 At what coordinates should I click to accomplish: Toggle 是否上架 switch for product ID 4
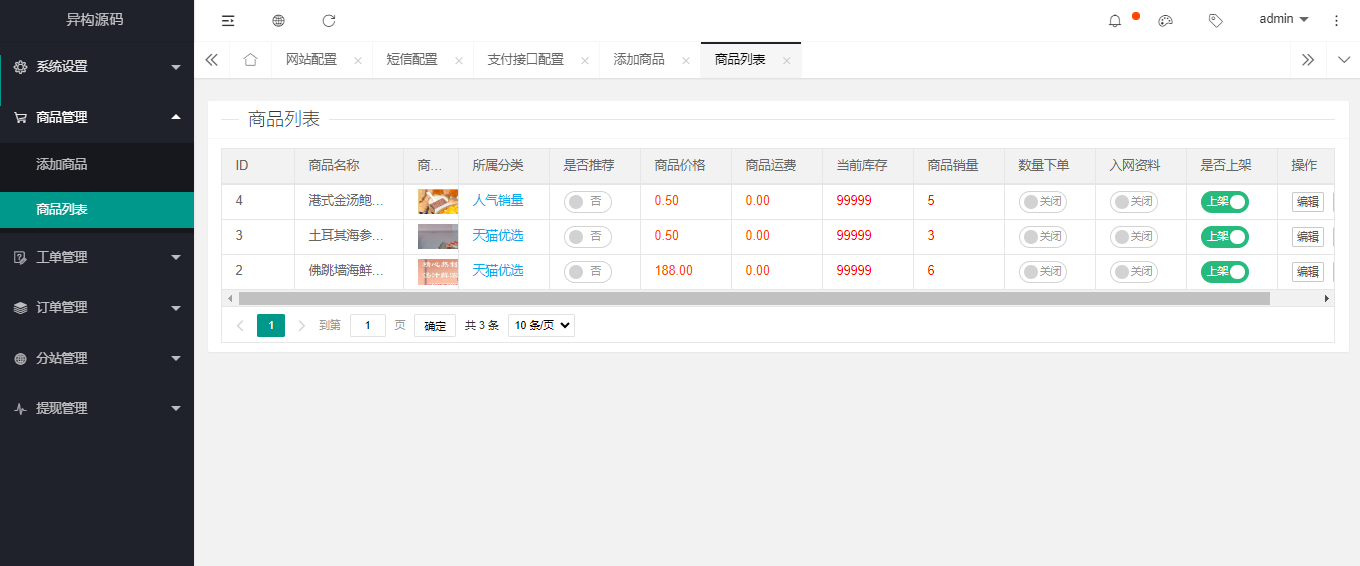1224,201
